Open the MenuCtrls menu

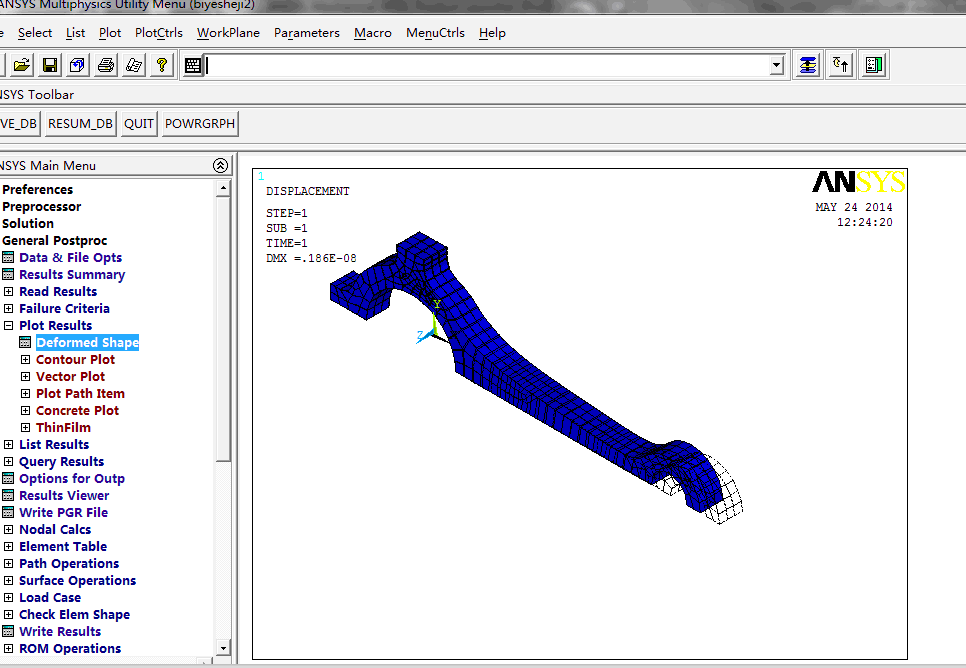click(x=435, y=33)
